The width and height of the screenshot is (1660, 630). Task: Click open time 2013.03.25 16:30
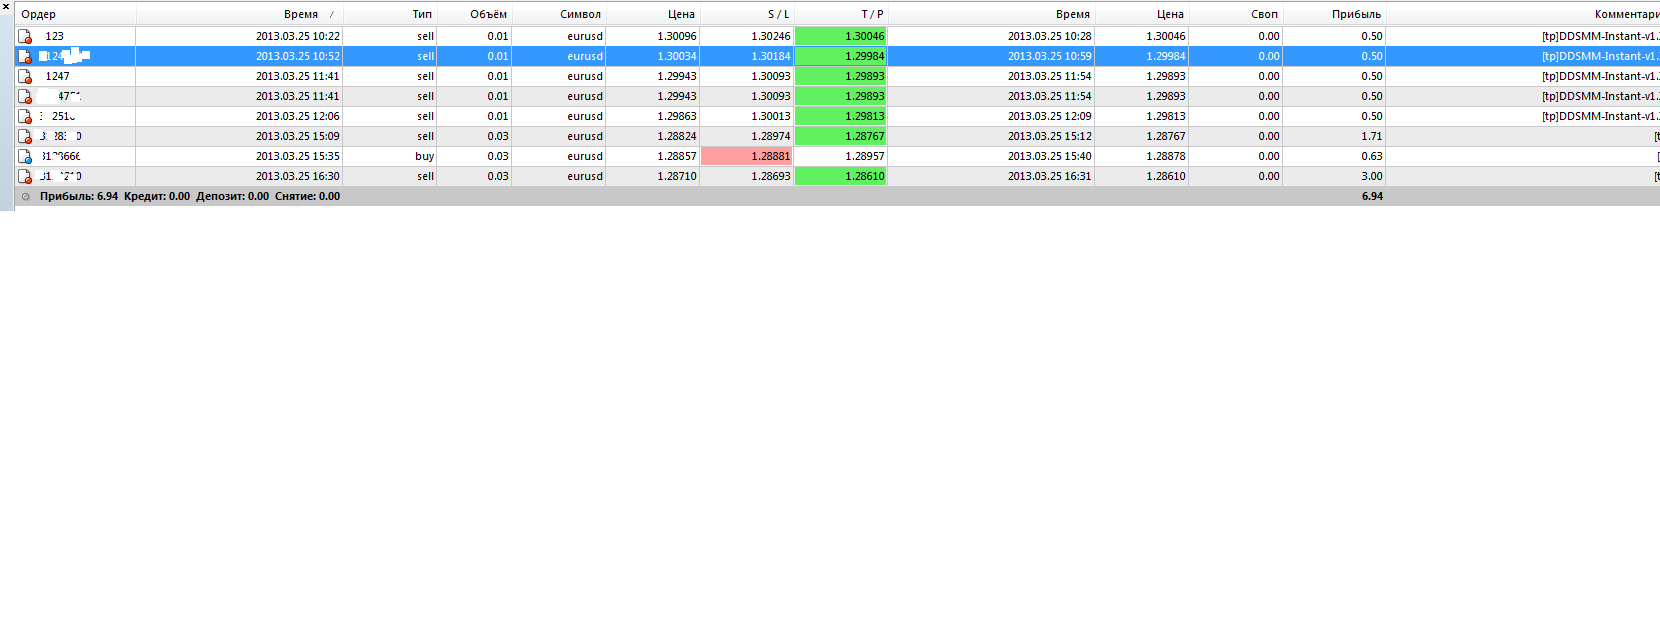pos(298,176)
